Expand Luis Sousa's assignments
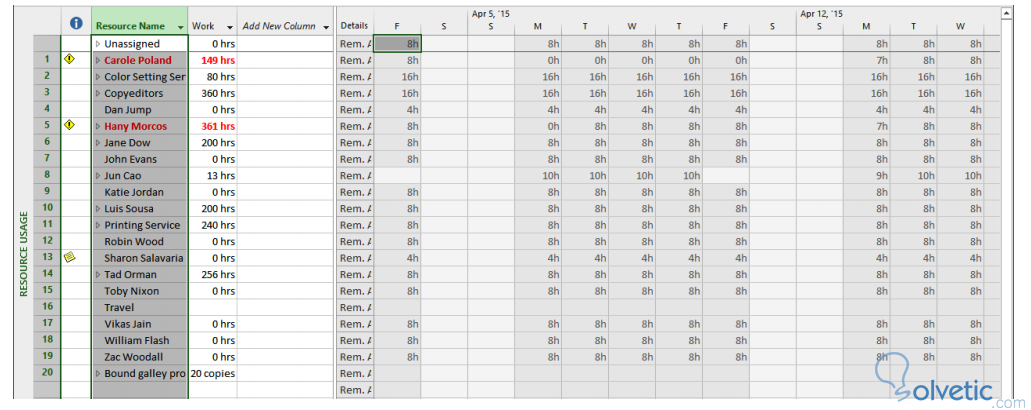Image resolution: width=1031 pixels, height=410 pixels. 98,208
